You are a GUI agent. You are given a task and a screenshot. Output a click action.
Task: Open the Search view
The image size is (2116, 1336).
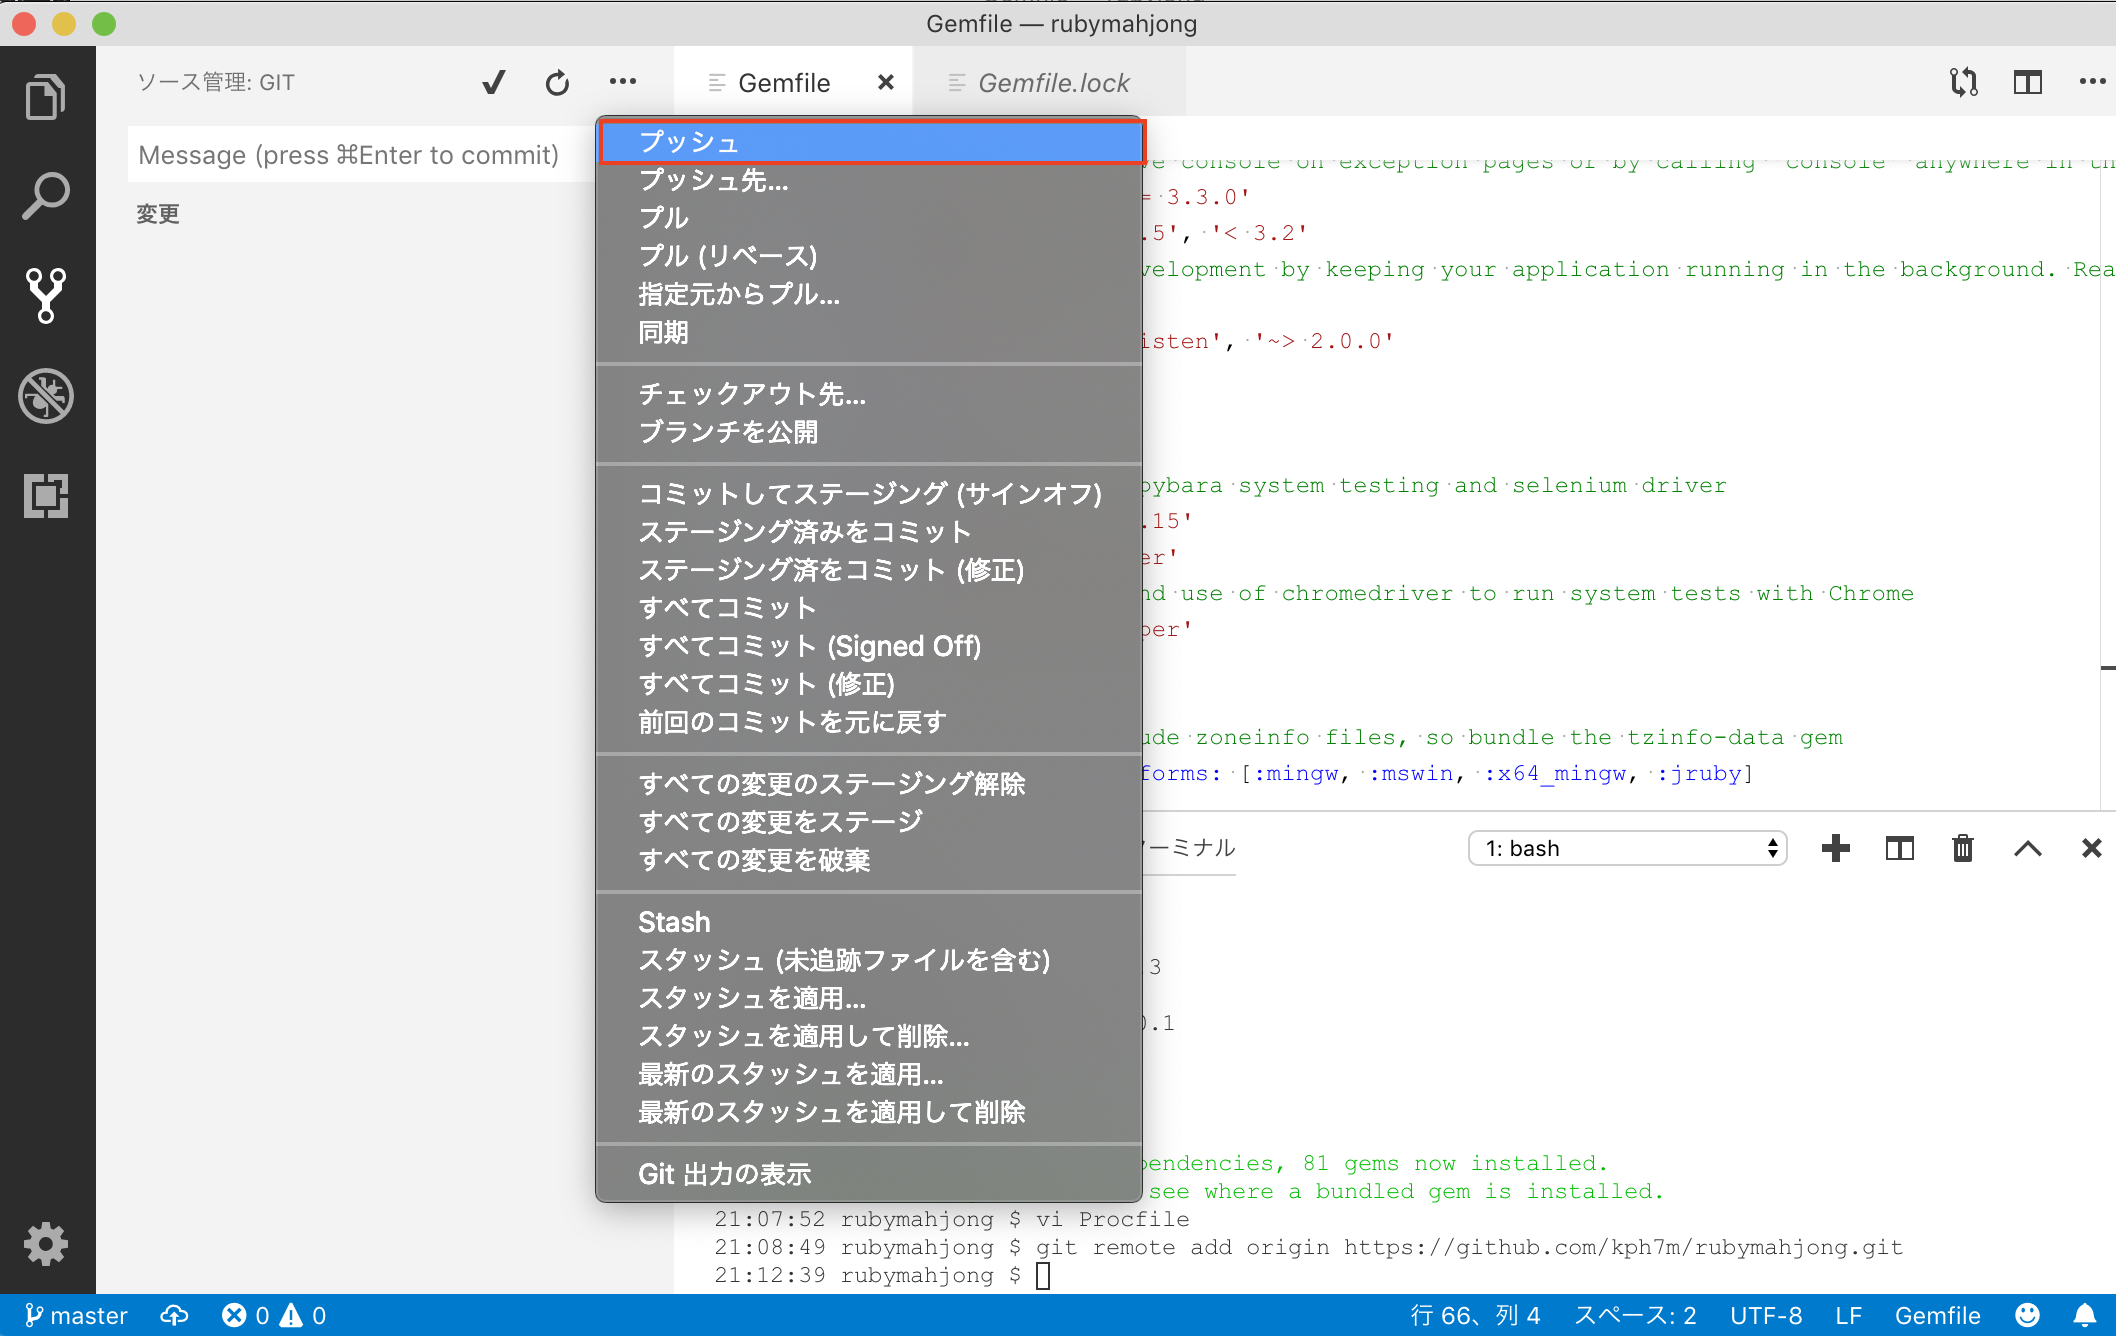tap(46, 196)
